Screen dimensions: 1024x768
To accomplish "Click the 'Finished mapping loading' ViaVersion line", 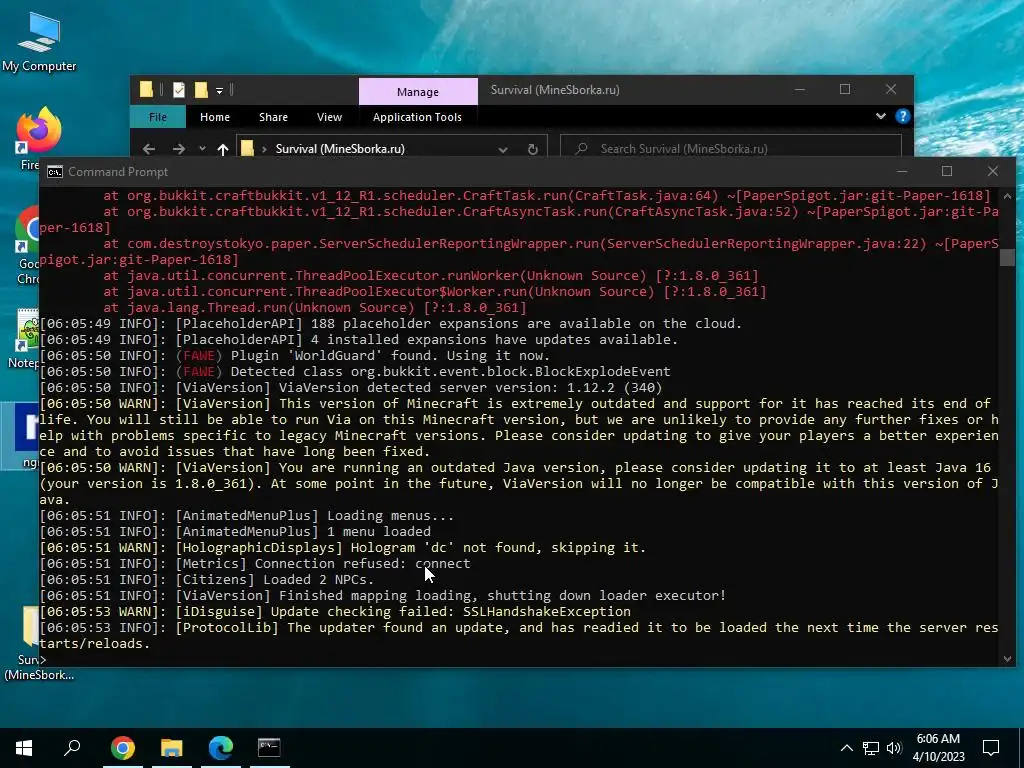I will click(x=383, y=596).
